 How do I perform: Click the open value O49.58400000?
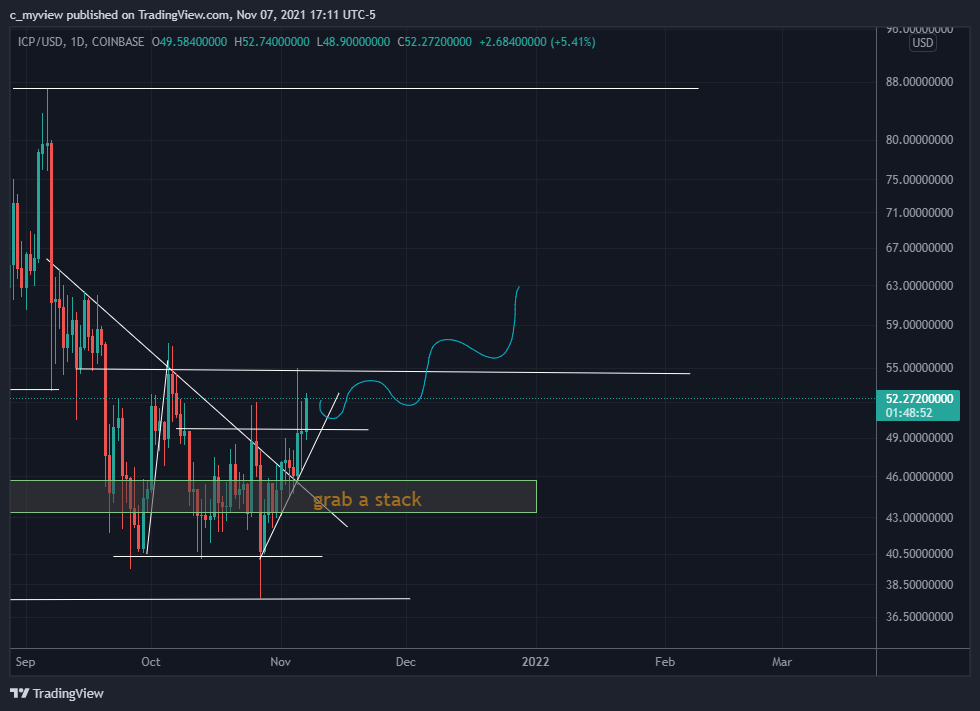pos(189,42)
